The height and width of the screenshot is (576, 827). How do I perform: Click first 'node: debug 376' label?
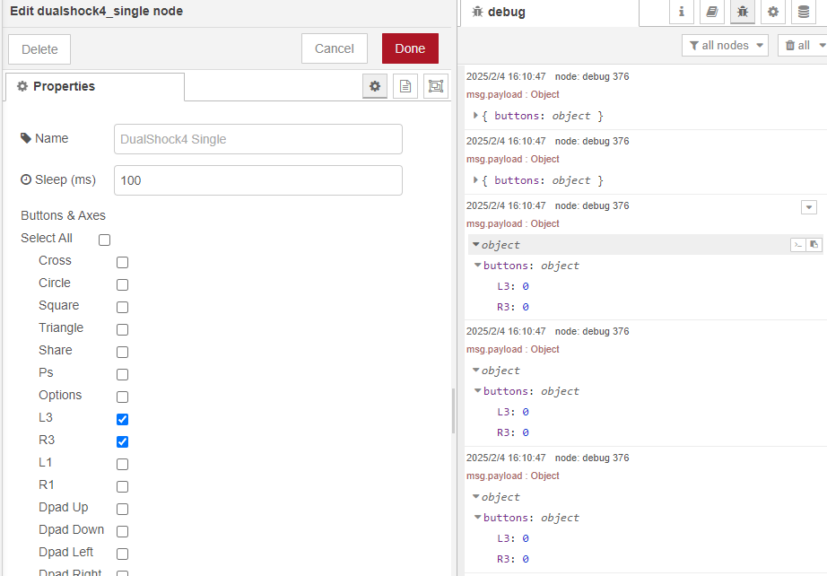pyautogui.click(x=592, y=76)
